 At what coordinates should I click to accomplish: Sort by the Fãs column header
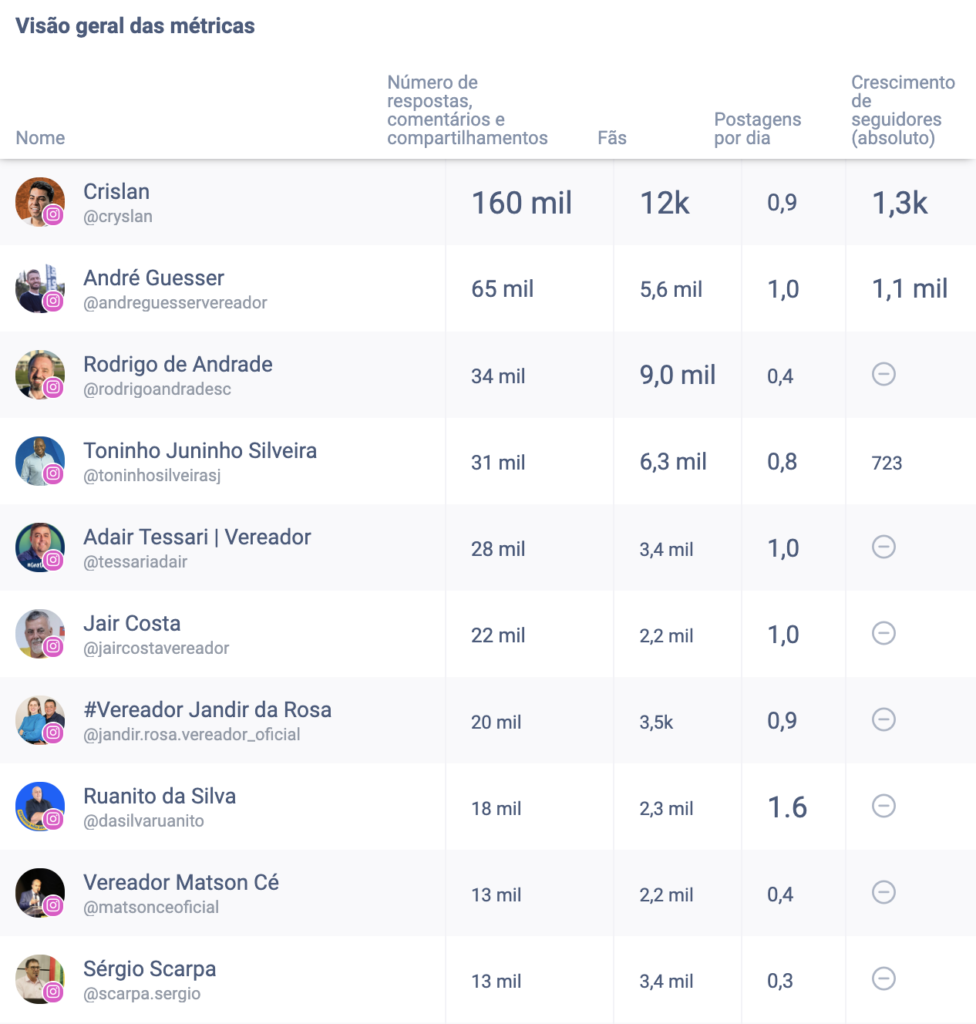point(612,138)
